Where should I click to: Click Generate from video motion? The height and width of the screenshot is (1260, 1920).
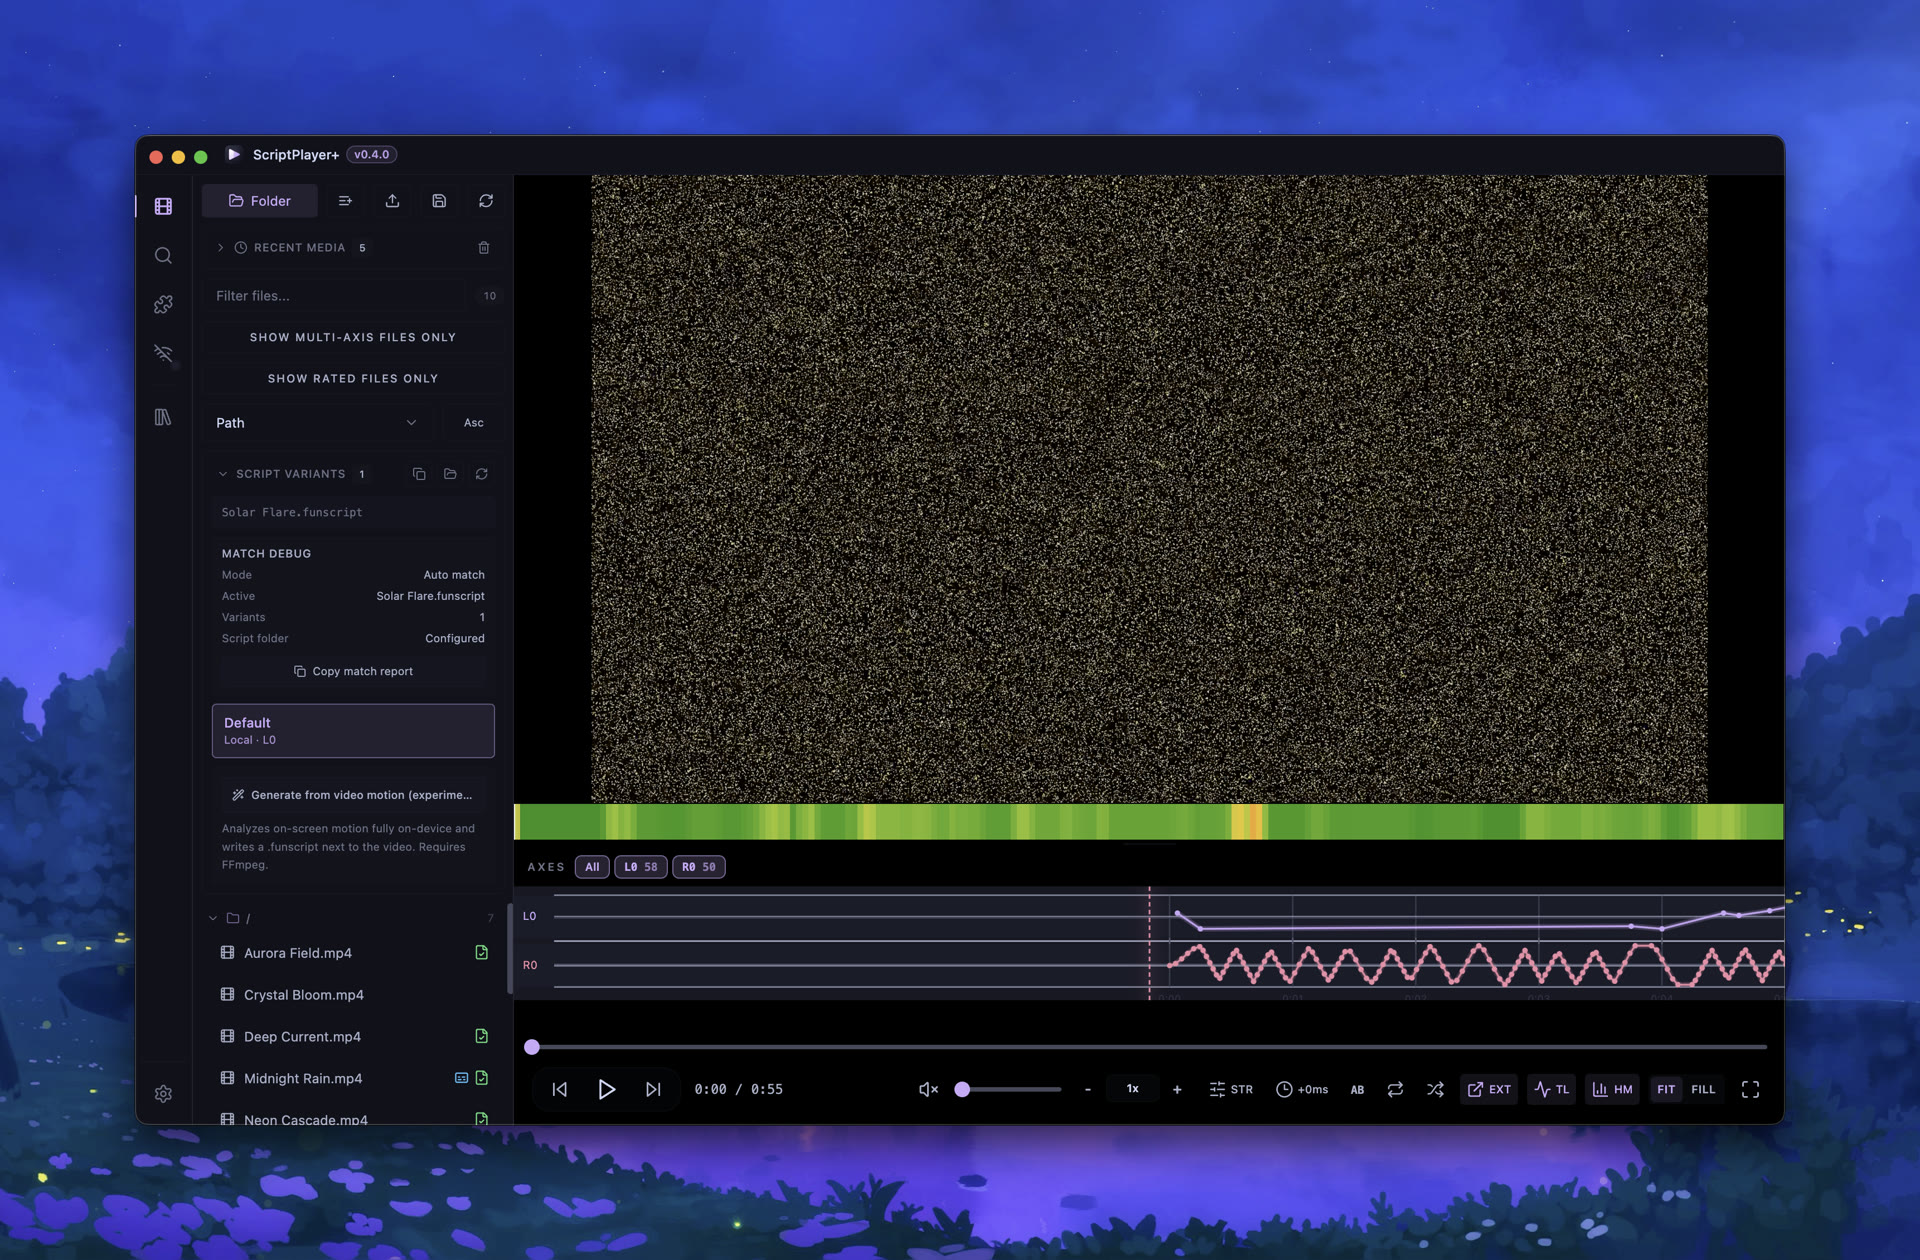(353, 795)
